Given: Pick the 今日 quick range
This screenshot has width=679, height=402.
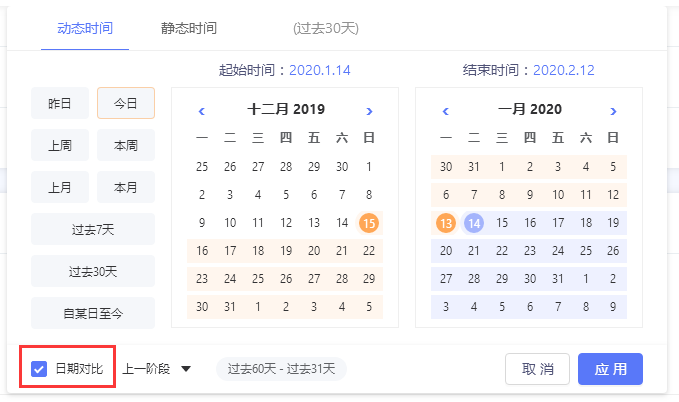Looking at the screenshot, I should tap(126, 103).
